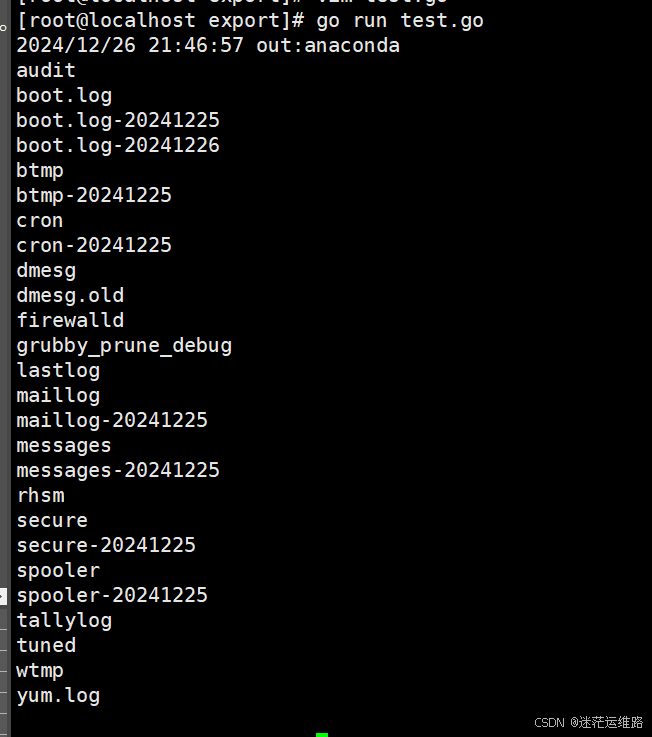
Task: Click the 'secure-20241225' line
Action: pos(106,545)
